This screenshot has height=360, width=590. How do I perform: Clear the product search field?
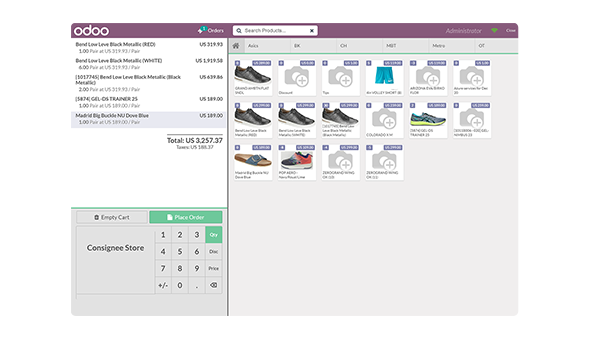312,31
